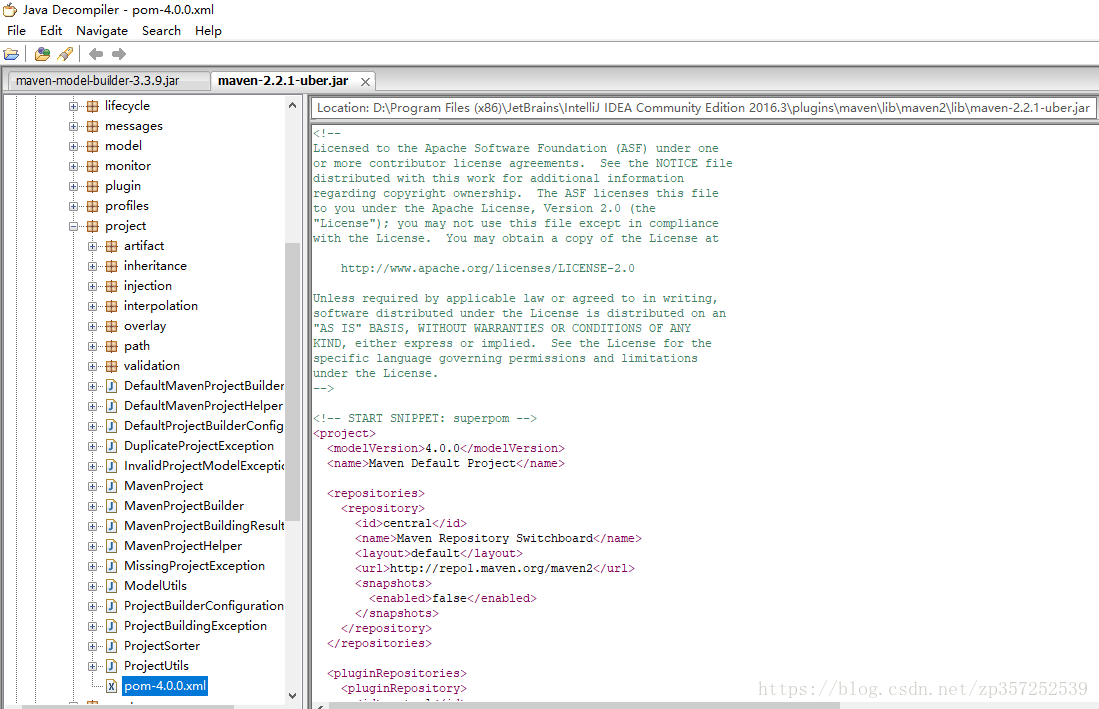Click the pom-4.0.0.xml file icon
The height and width of the screenshot is (709, 1099).
pos(111,686)
